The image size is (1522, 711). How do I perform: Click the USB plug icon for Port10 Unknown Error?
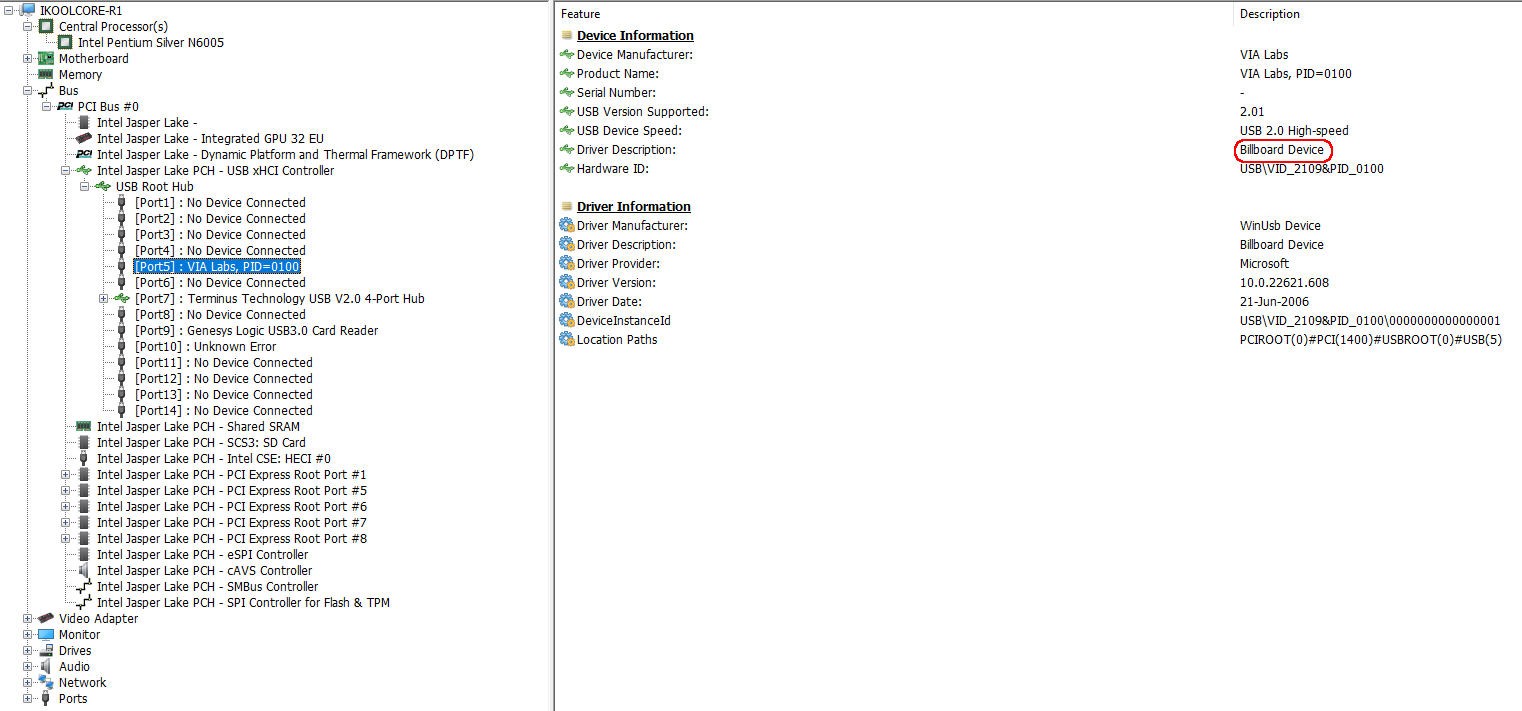point(122,346)
